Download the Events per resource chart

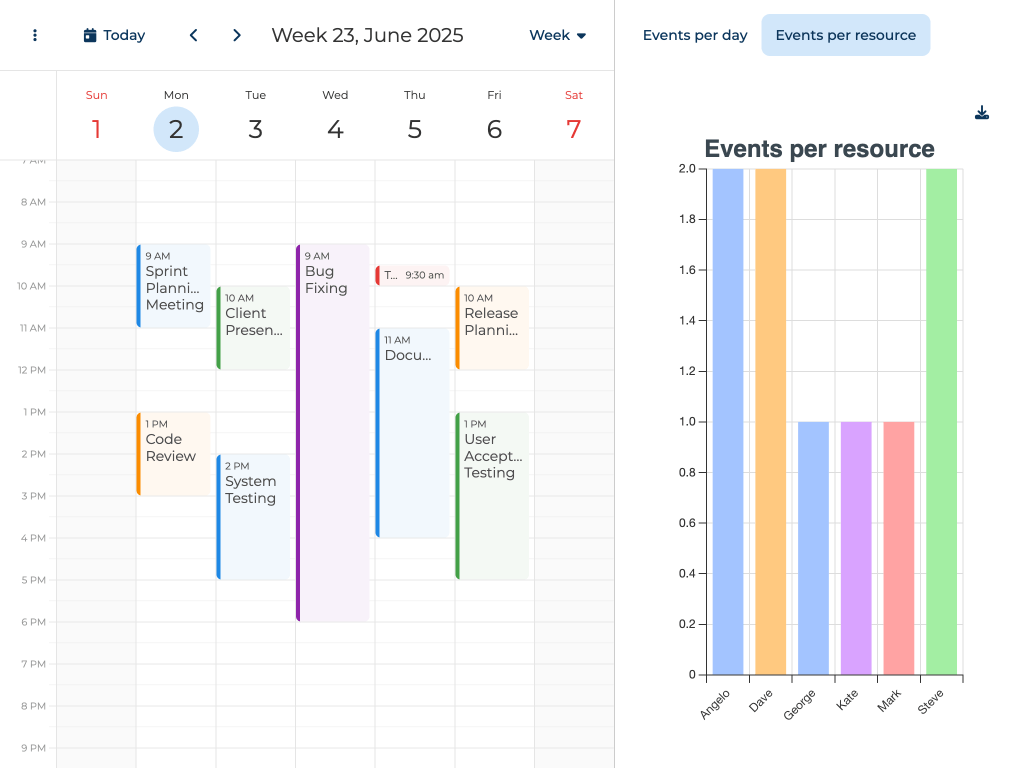coord(982,113)
